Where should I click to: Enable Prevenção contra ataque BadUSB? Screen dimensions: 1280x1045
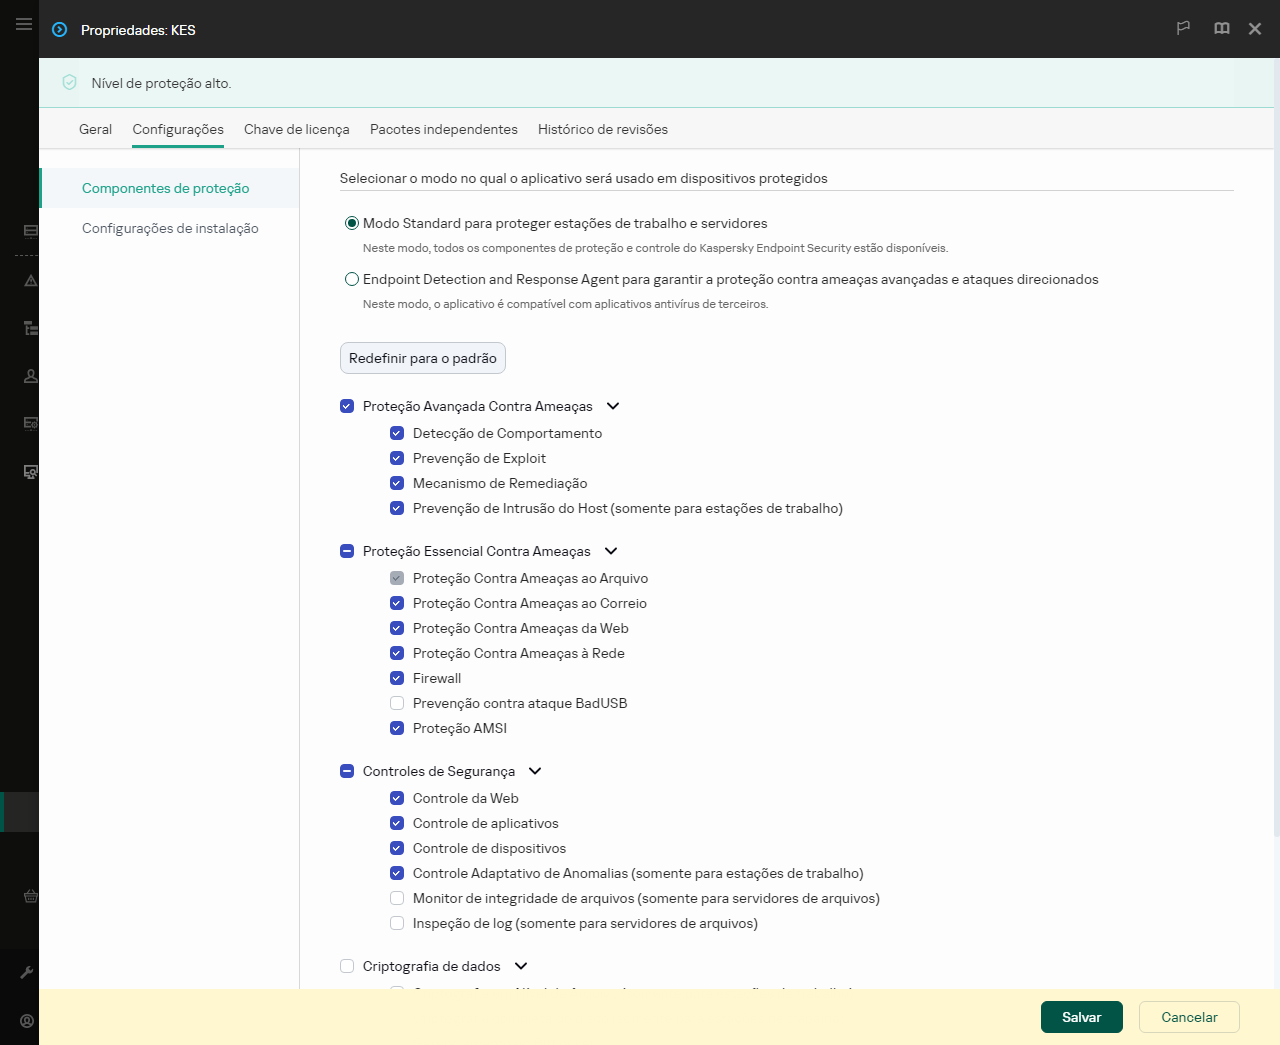pos(397,703)
